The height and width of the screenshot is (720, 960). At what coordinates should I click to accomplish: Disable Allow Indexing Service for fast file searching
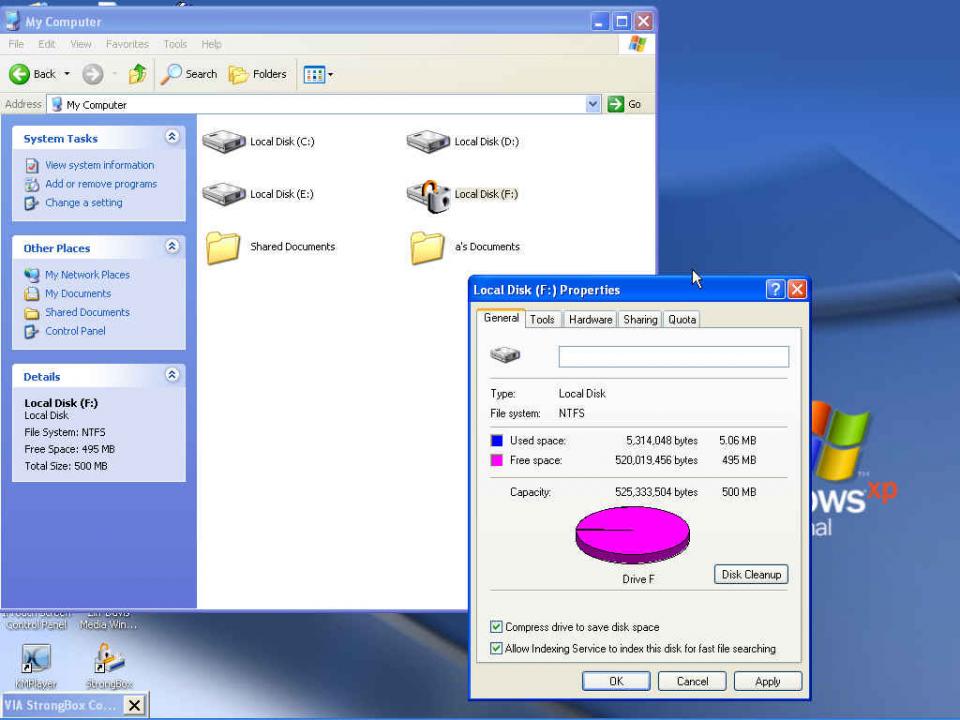[496, 648]
